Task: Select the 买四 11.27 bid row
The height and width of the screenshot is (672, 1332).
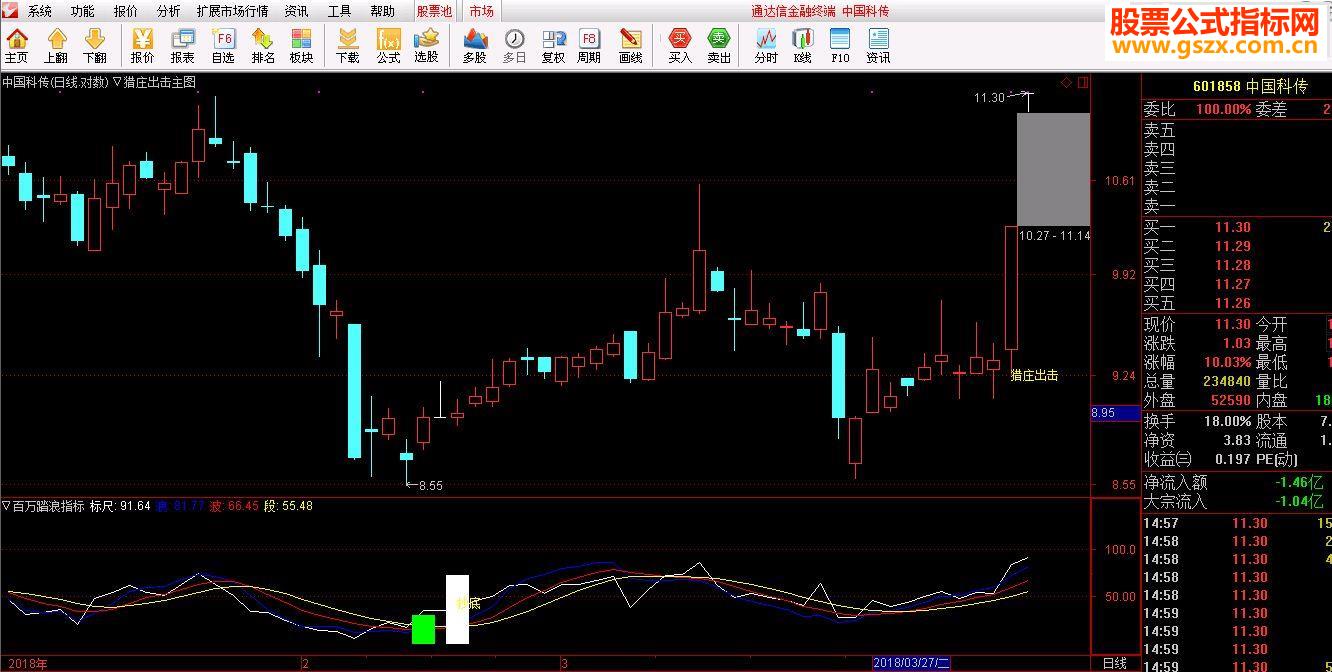Action: coord(1237,284)
